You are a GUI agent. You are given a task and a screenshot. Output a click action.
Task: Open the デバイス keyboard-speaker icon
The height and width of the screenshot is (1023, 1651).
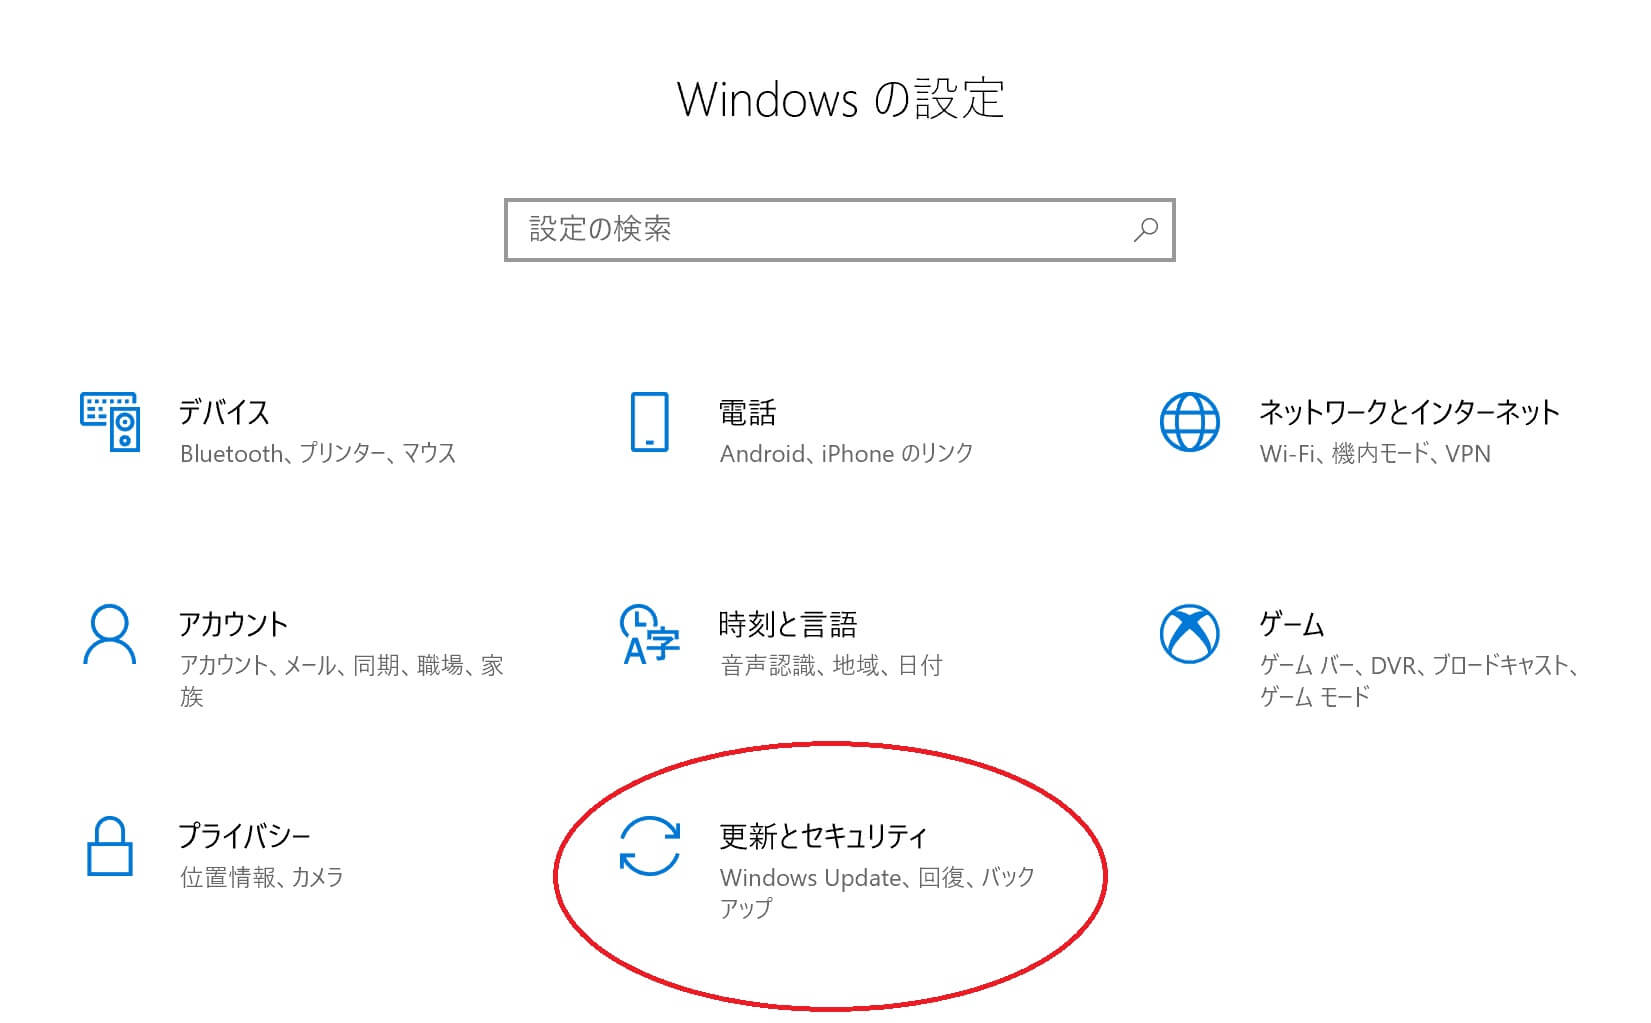tap(110, 422)
